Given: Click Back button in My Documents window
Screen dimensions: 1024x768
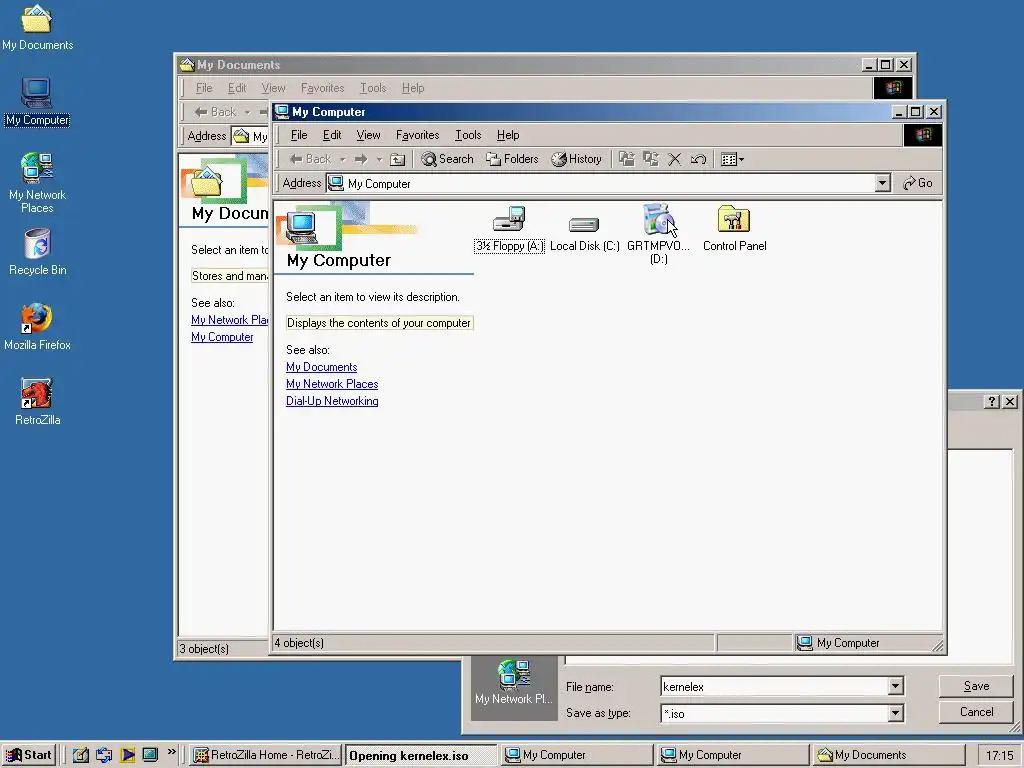Looking at the screenshot, I should tap(216, 112).
